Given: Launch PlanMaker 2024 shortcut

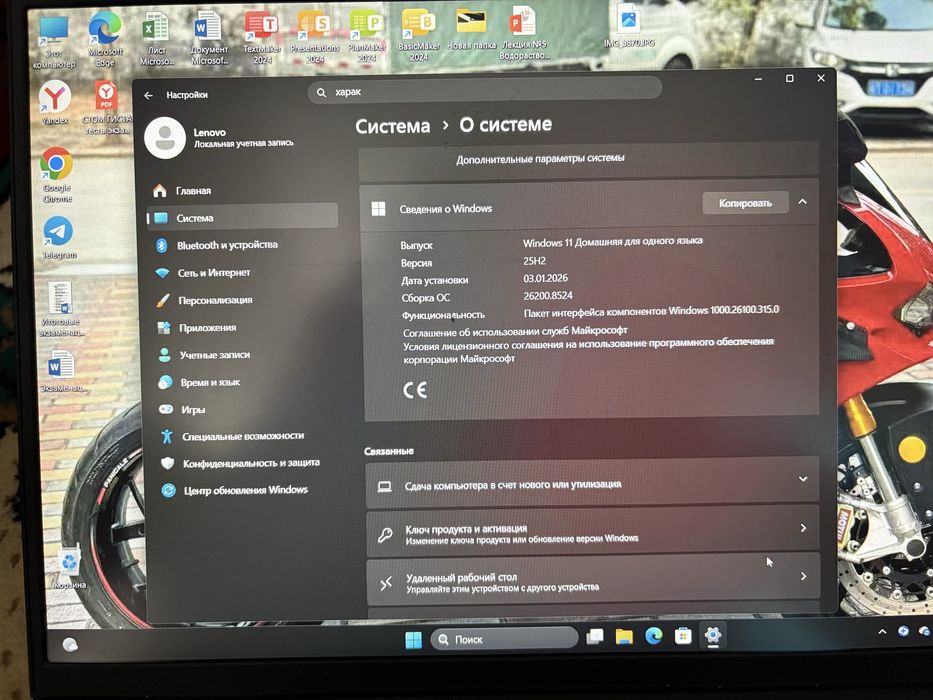Looking at the screenshot, I should (x=367, y=36).
